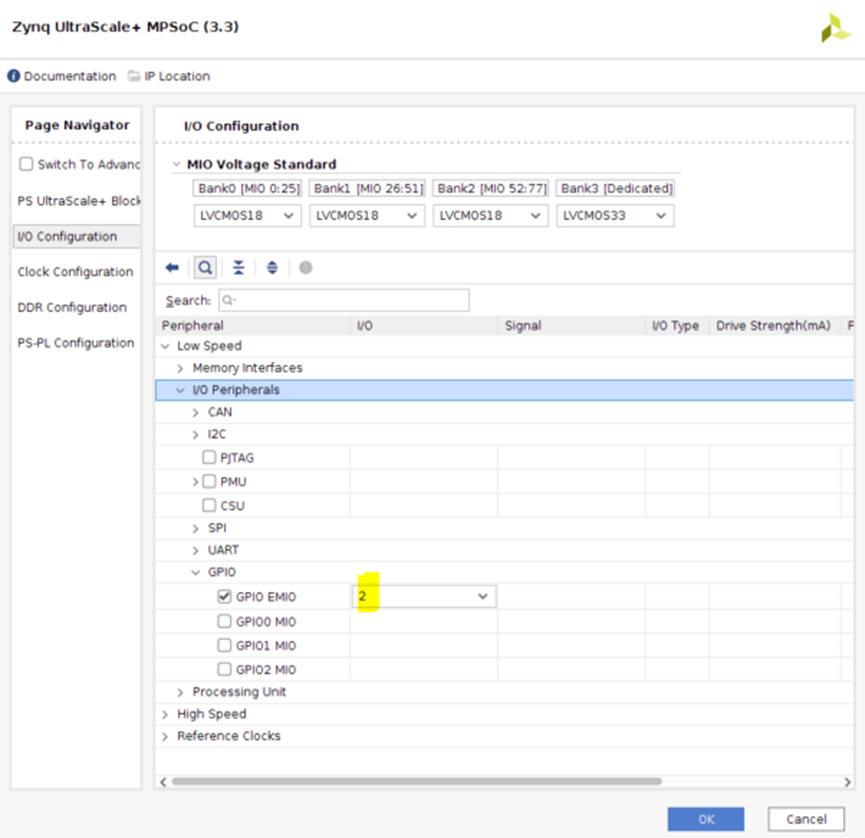Collapse I/O Peripherals node
Screen dimensions: 865x838
point(180,390)
